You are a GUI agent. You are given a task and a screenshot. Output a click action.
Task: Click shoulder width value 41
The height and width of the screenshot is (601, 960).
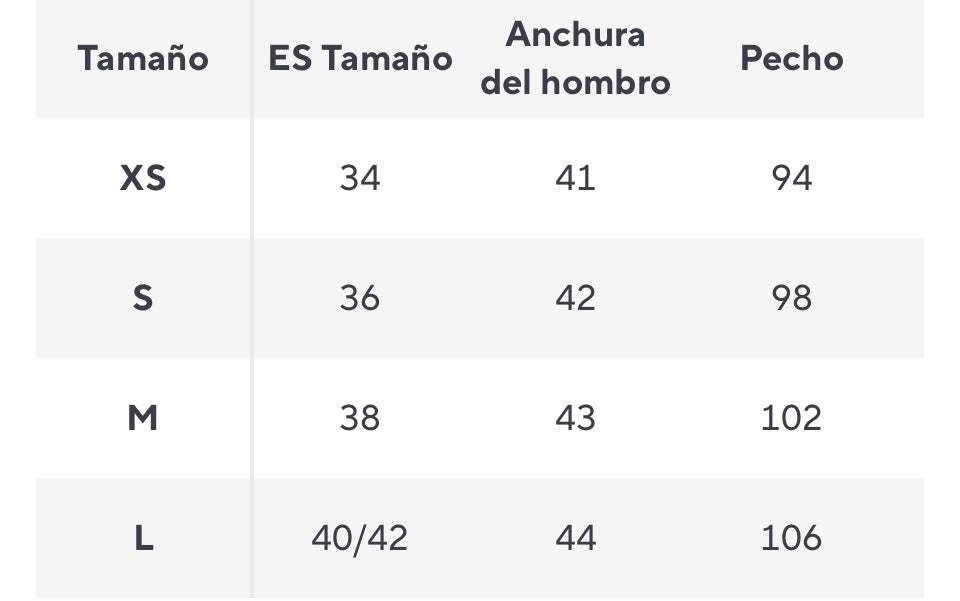coord(575,178)
